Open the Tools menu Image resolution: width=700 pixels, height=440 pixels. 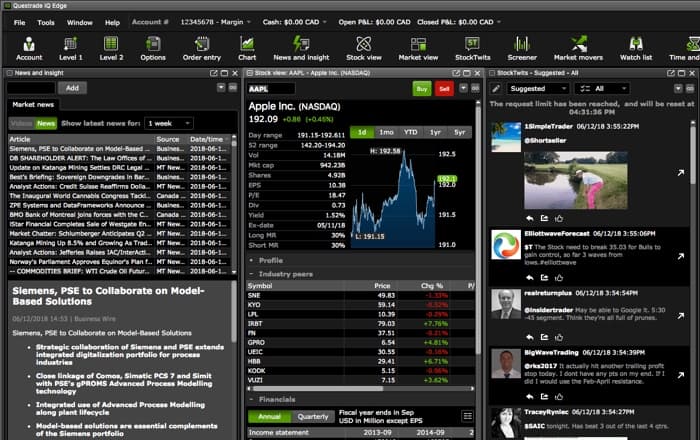tap(46, 22)
